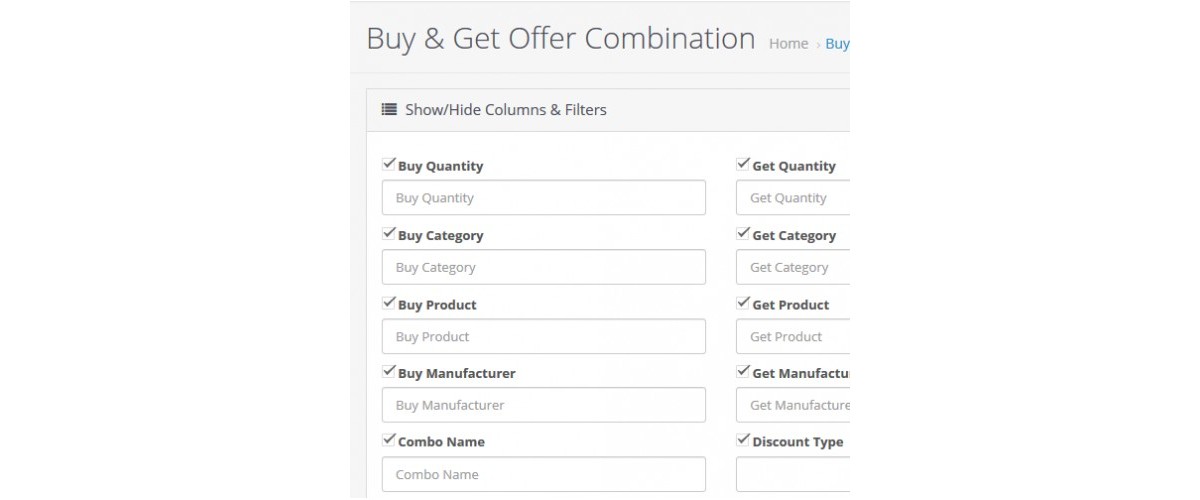Screen dimensions: 1200x500
Task: Focus the Get Quantity filter field
Action: (793, 198)
